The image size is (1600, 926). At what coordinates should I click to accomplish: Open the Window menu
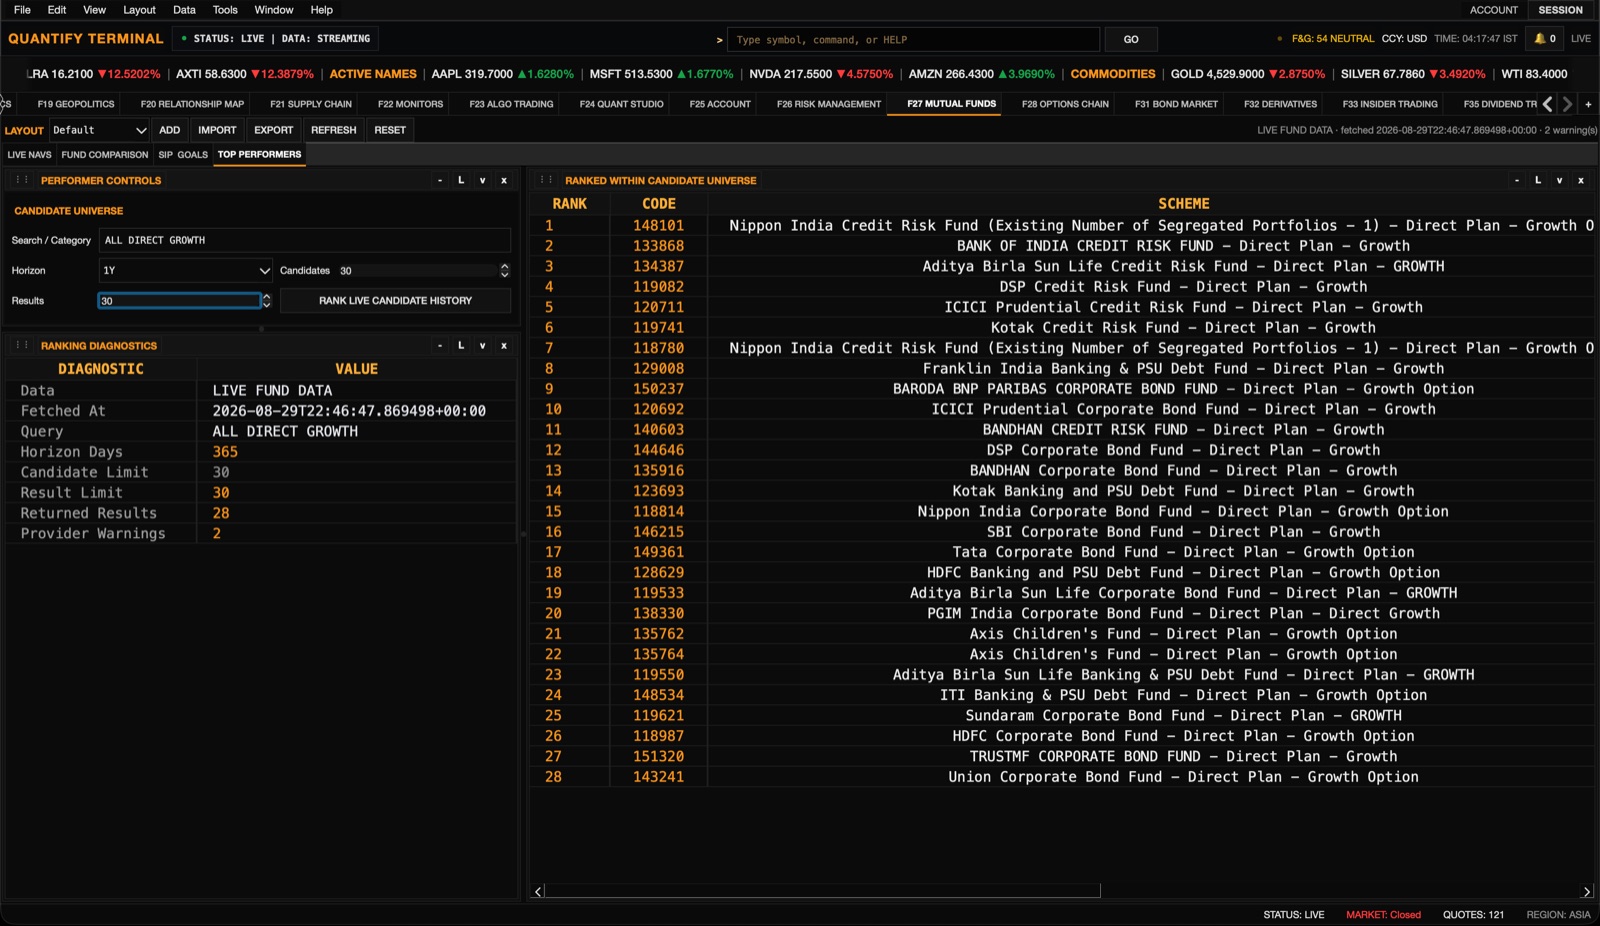click(274, 10)
